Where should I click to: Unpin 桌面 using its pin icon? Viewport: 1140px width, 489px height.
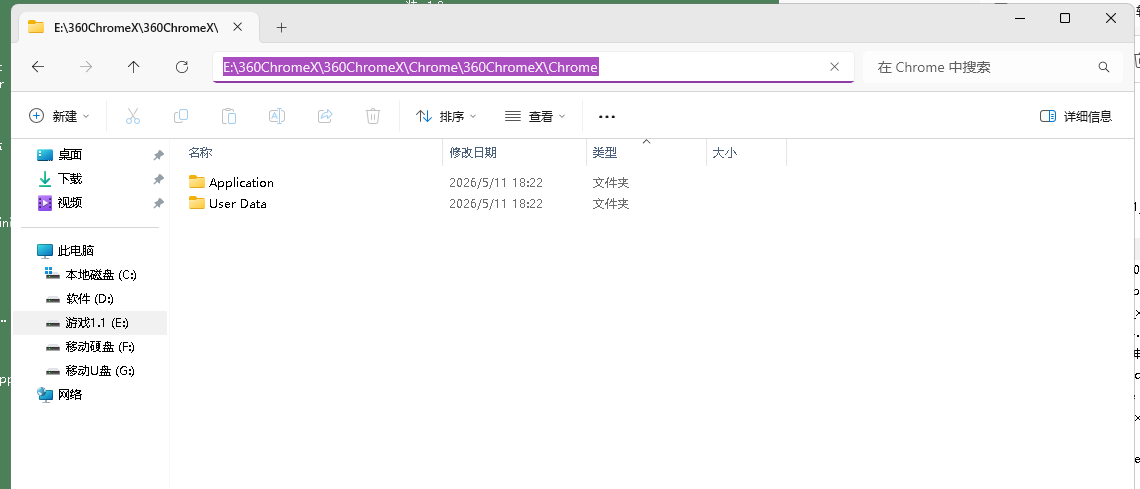[158, 155]
